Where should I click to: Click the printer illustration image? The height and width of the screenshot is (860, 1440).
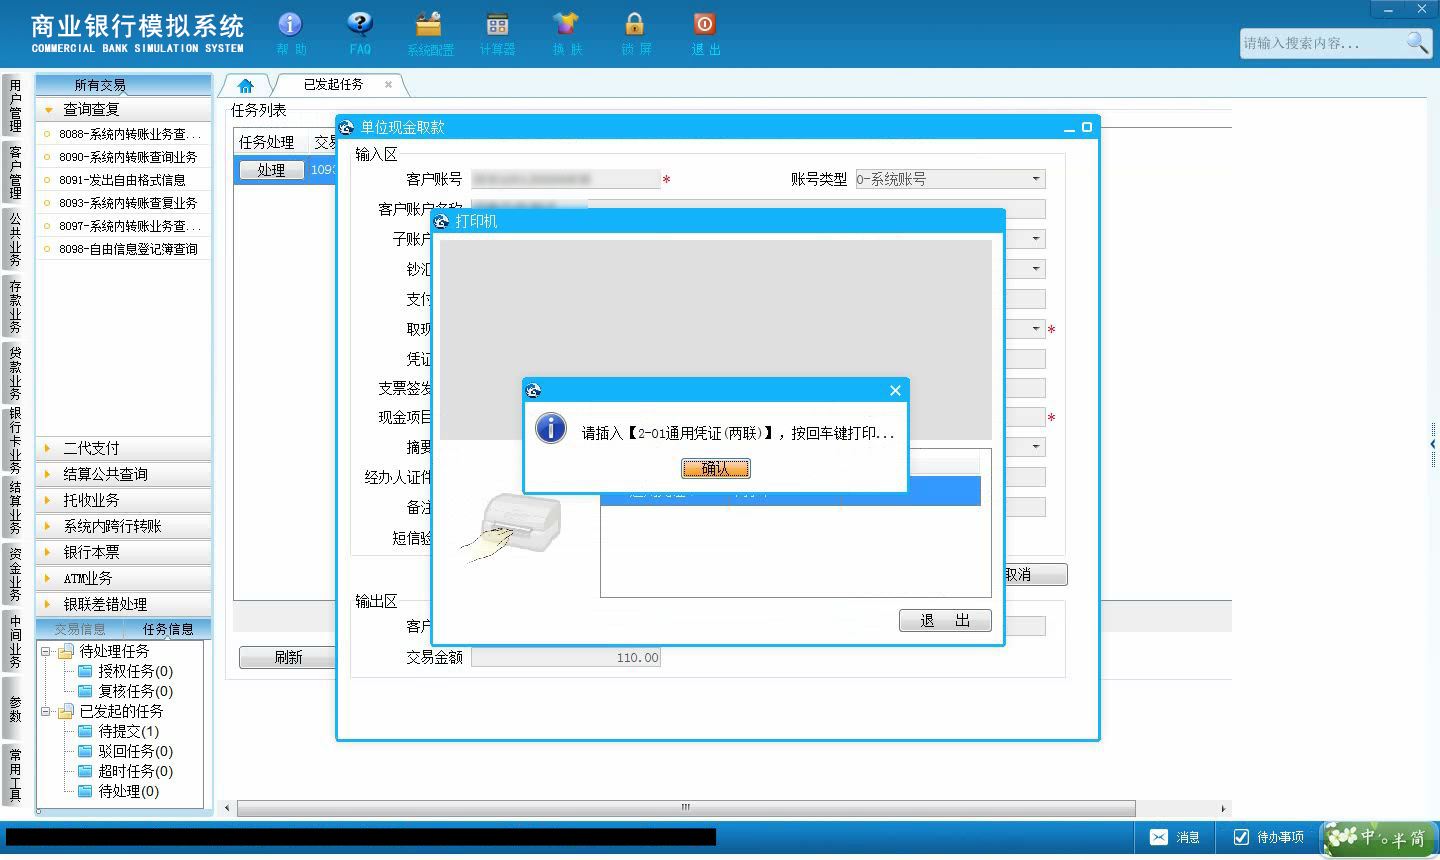512,527
